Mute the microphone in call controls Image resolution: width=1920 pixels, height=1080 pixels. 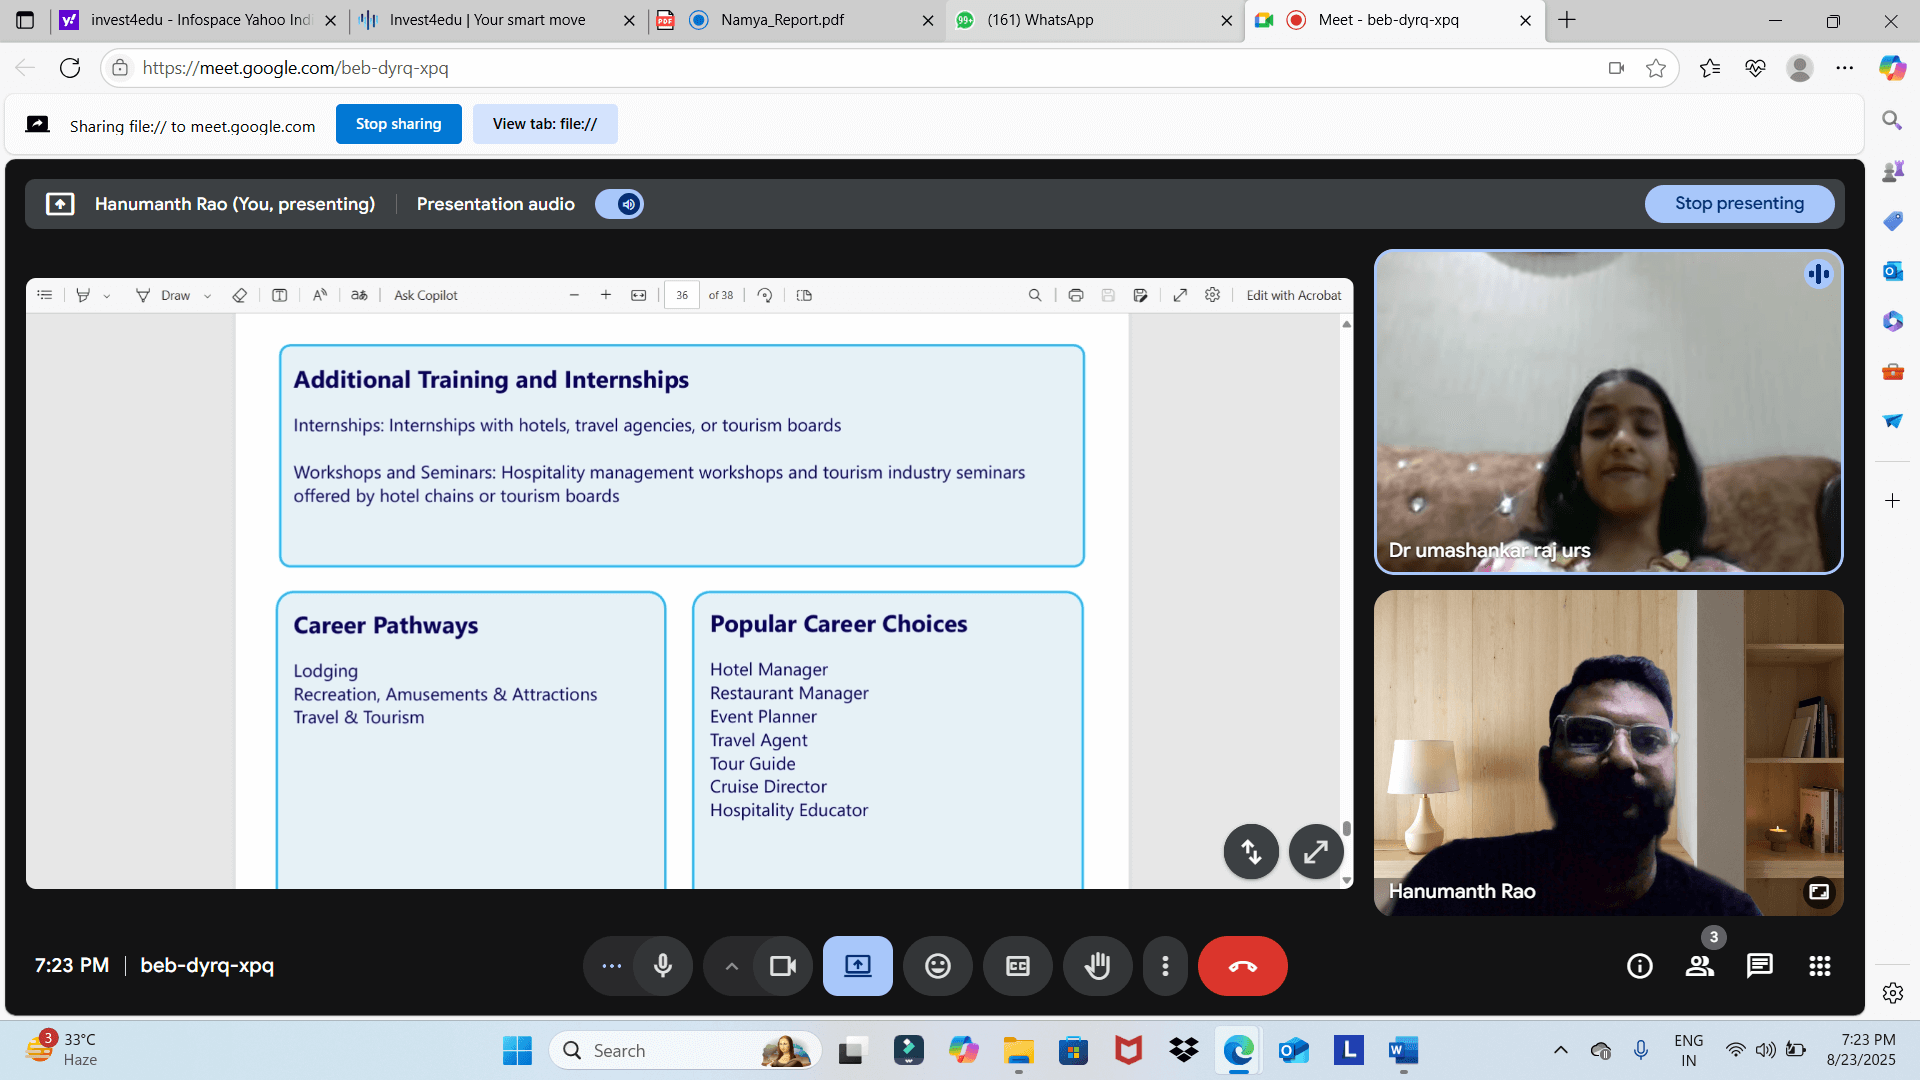click(662, 966)
